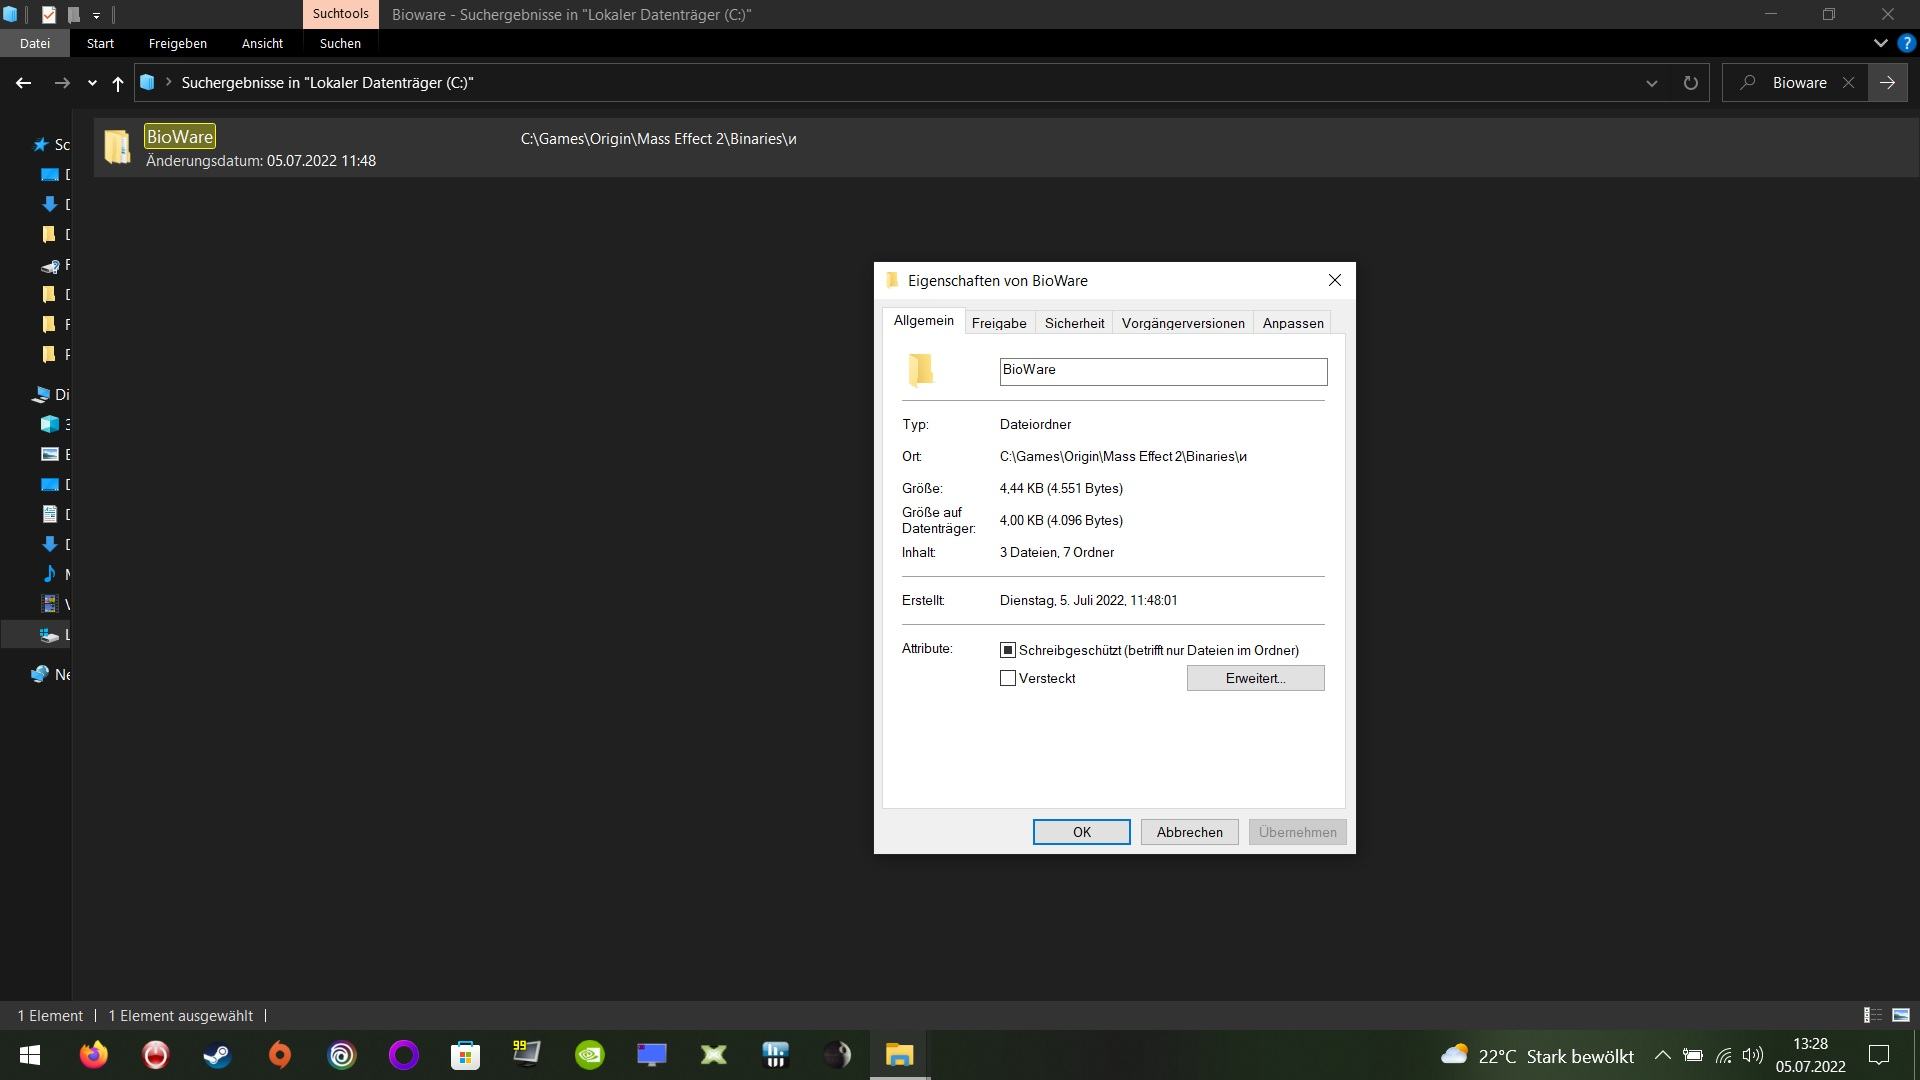
Task: Toggle the Schreibgeschützt checkbox
Action: click(1008, 650)
